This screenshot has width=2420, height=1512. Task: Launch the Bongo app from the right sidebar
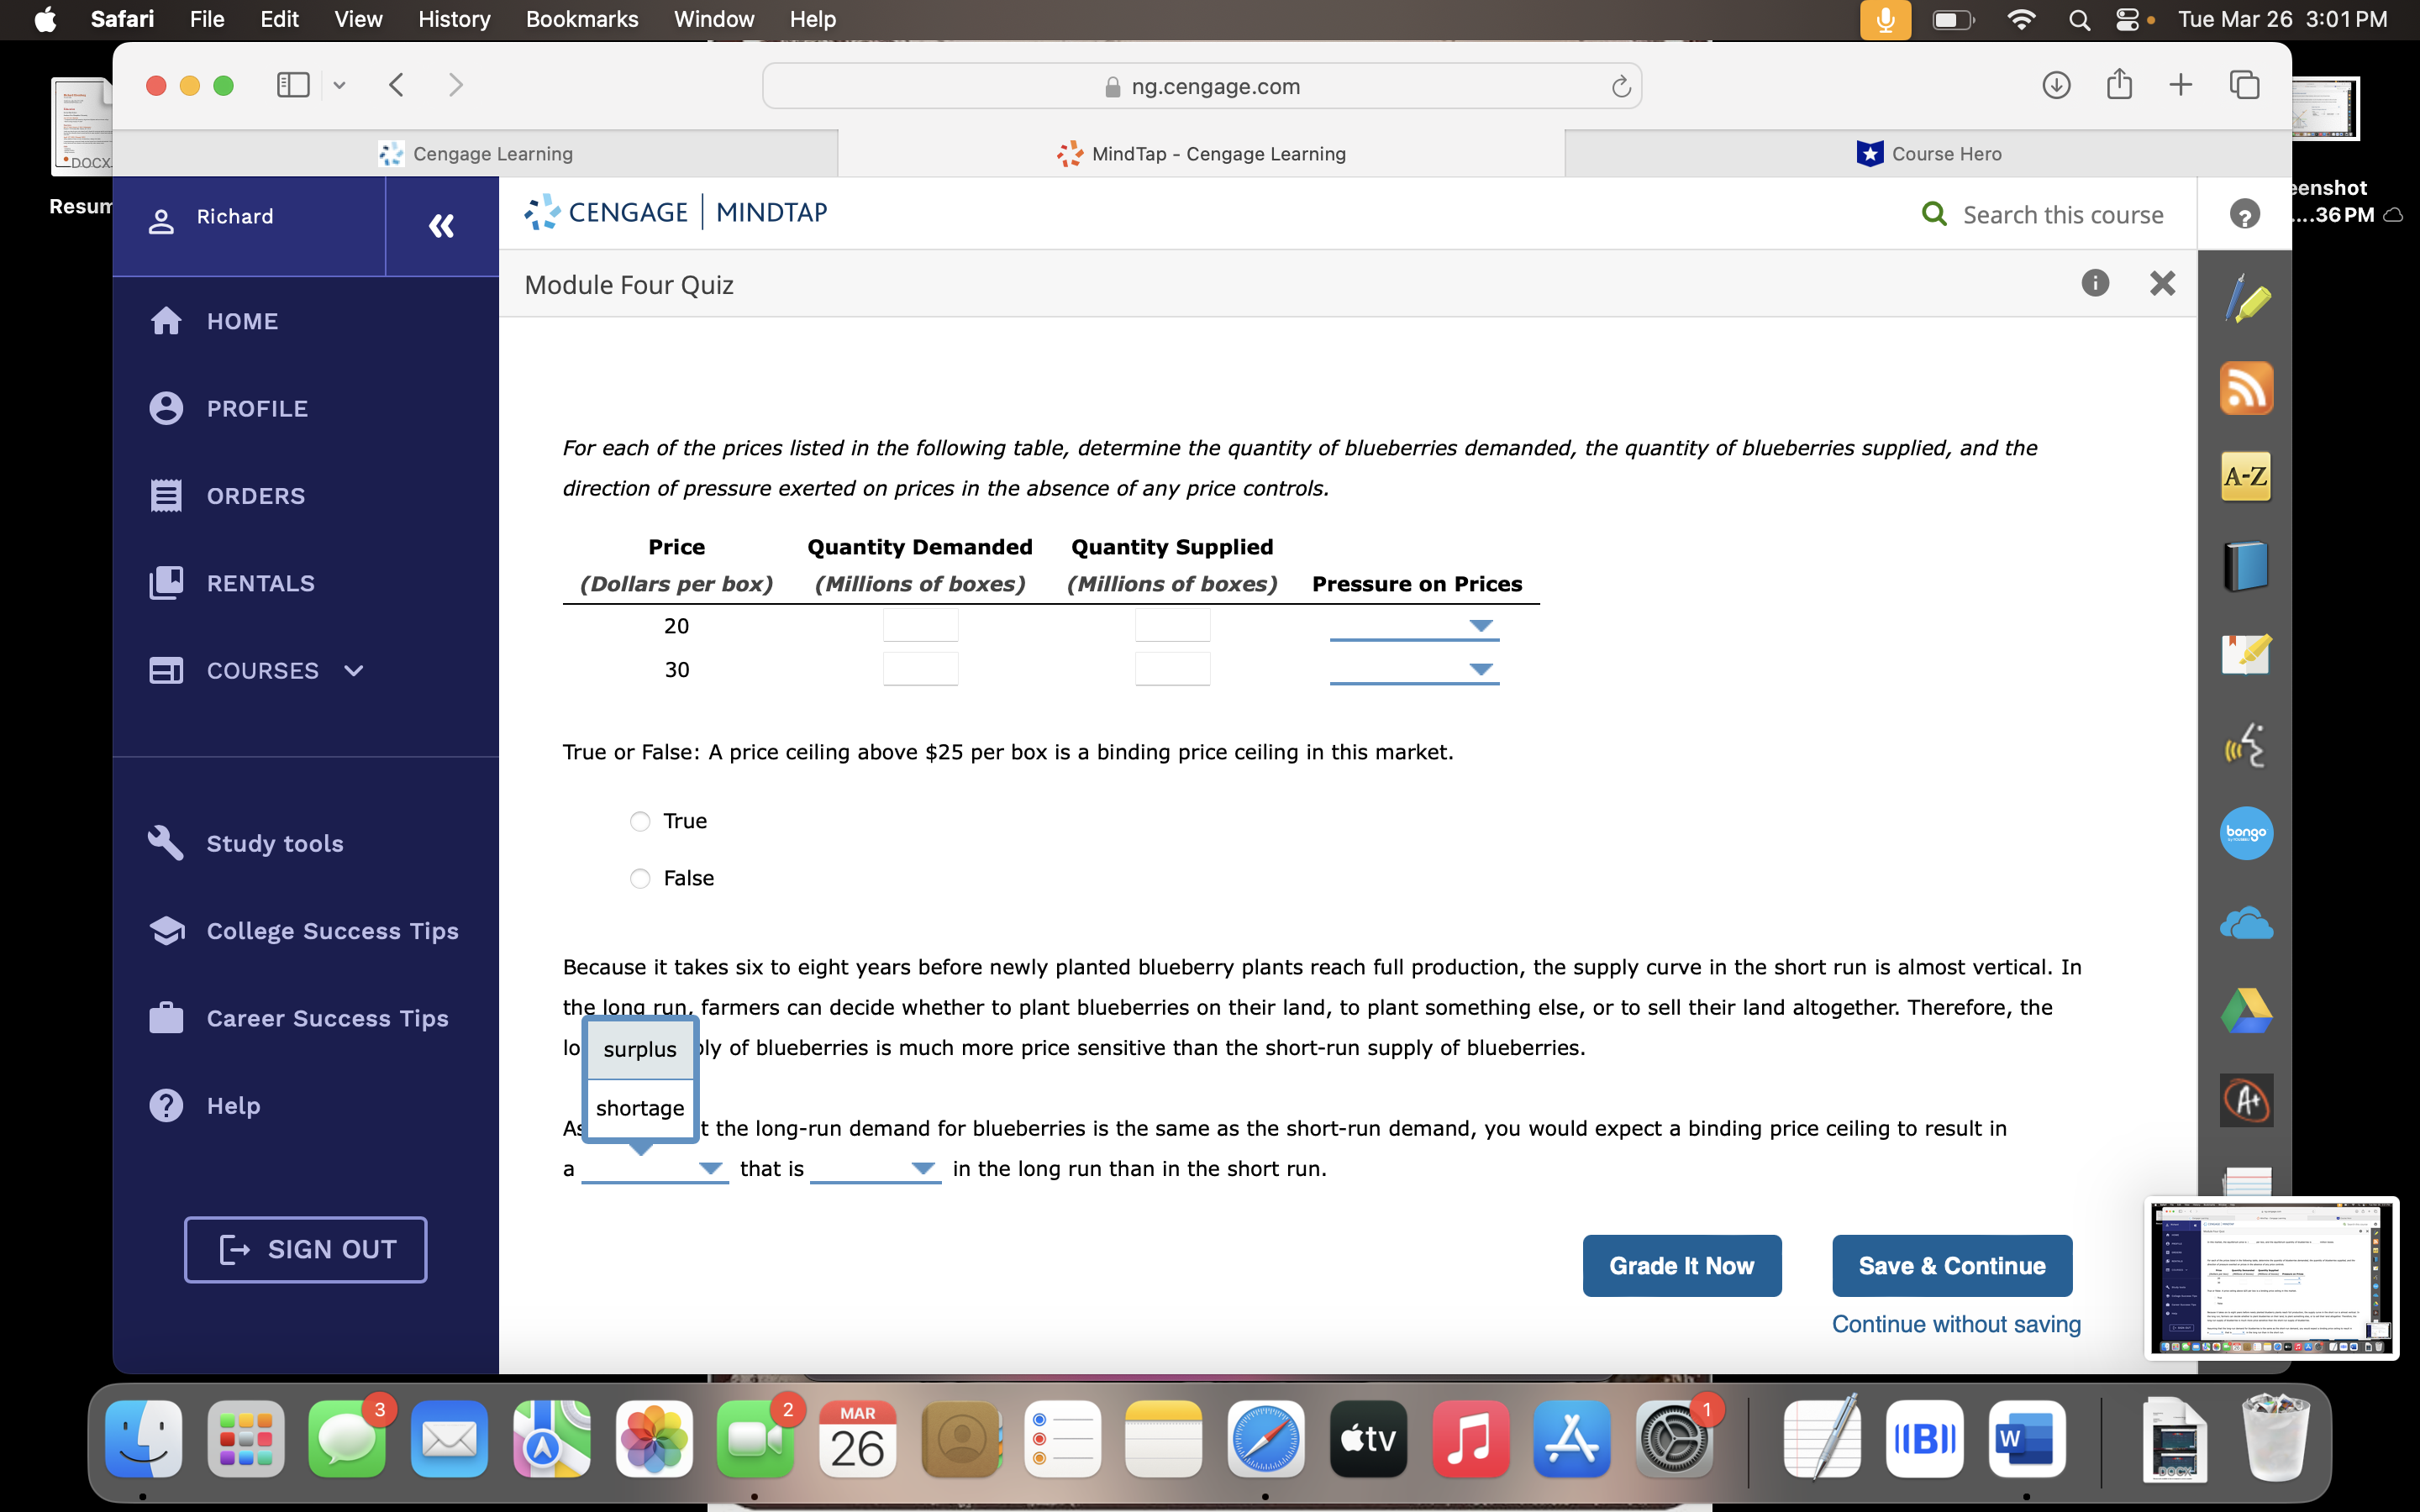tap(2246, 833)
